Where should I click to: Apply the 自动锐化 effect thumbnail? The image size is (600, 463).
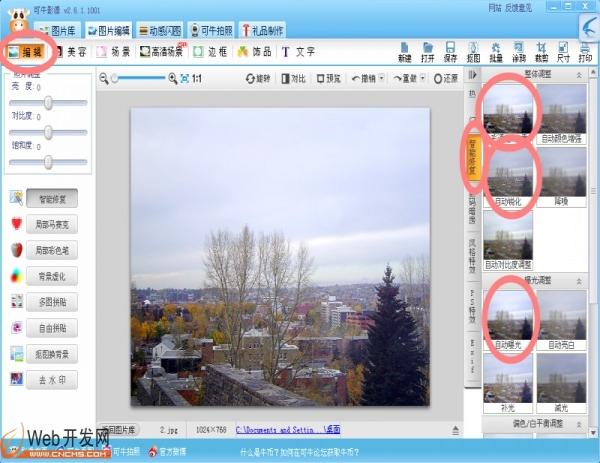[x=507, y=169]
